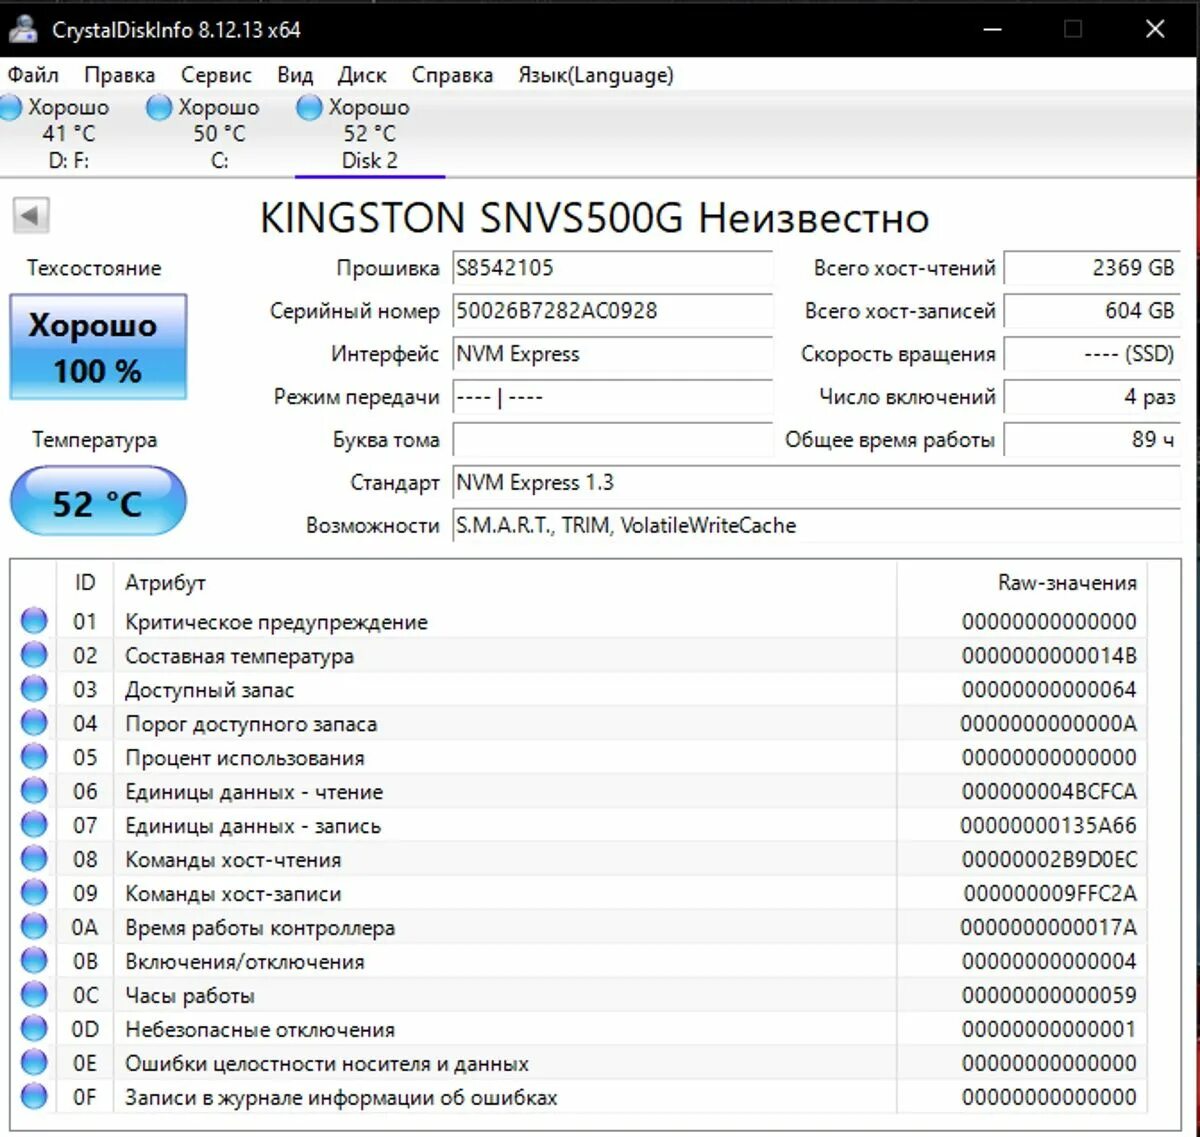Viewport: 1200px width, 1137px height.
Task: Click status orb for attribute 0A
Action: 34,927
